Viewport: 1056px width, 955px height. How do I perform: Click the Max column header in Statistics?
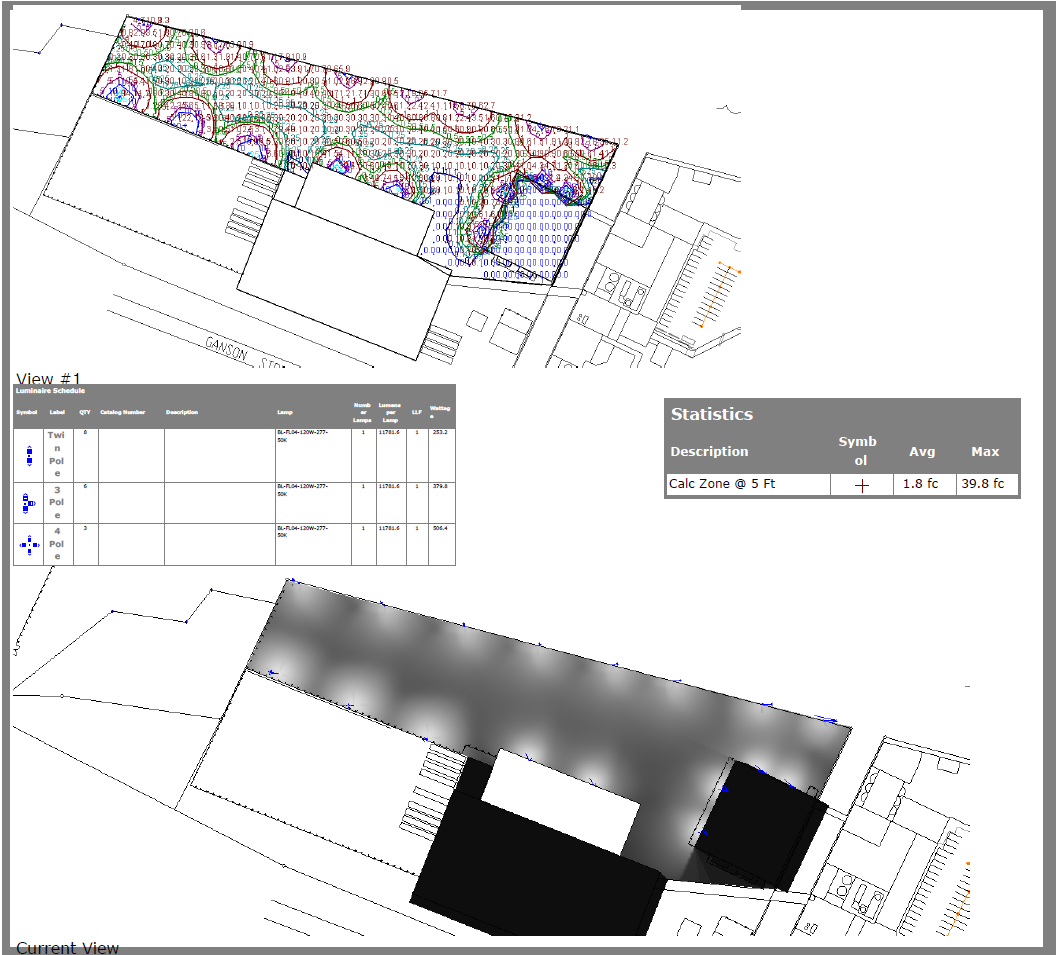click(x=985, y=451)
